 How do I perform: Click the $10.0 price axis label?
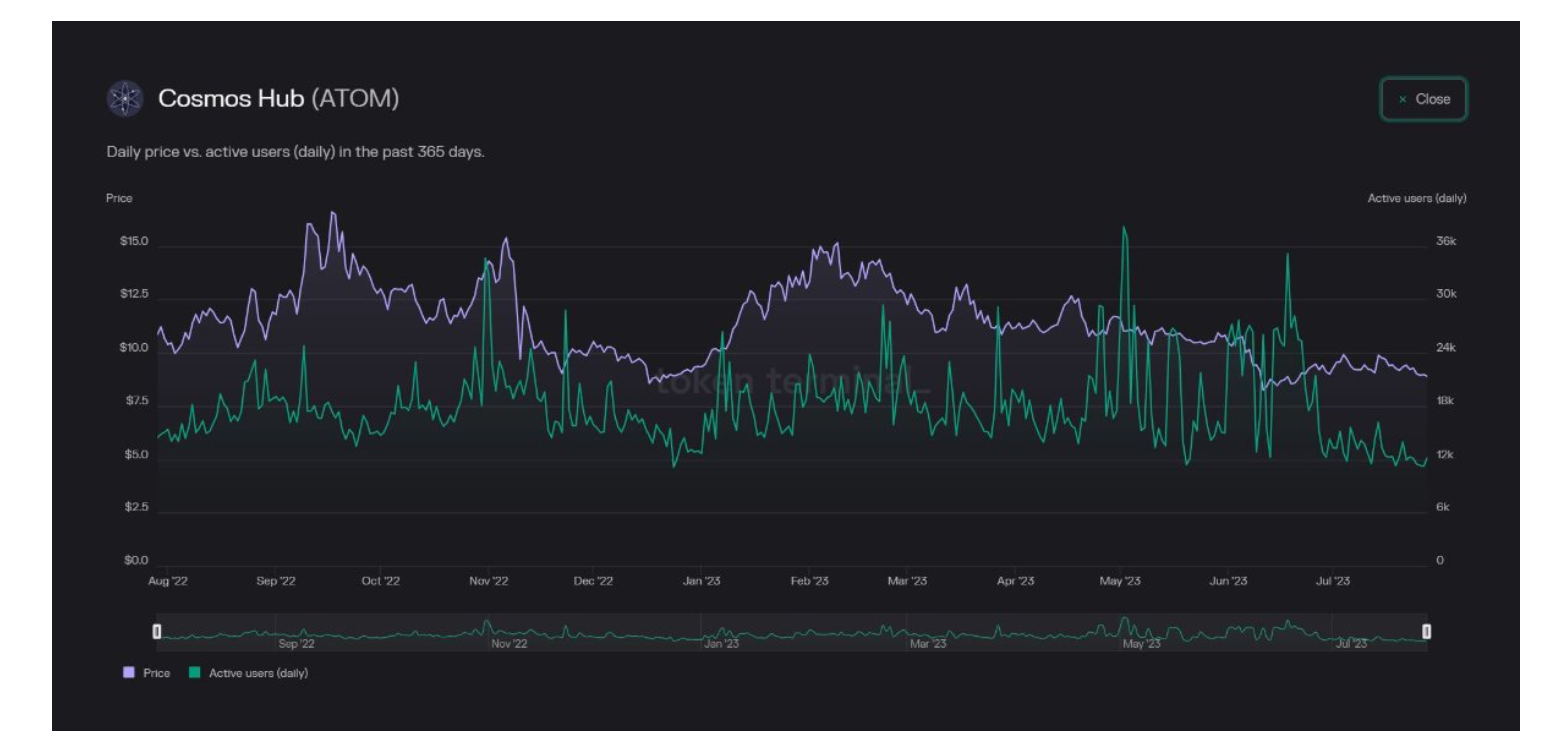133,348
